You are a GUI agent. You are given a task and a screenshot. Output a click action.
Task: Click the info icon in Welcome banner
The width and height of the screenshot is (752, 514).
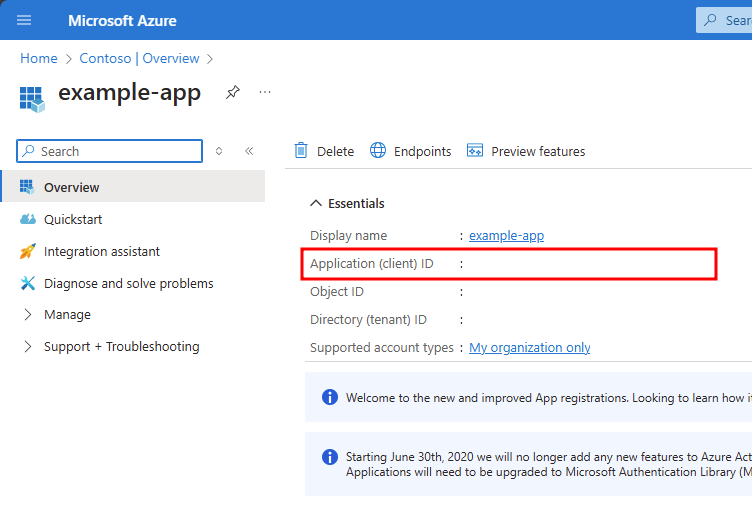pyautogui.click(x=330, y=397)
